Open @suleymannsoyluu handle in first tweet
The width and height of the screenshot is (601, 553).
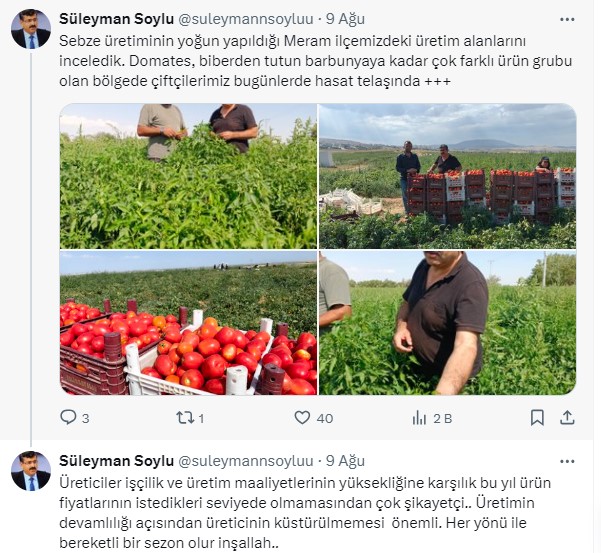coord(246,19)
